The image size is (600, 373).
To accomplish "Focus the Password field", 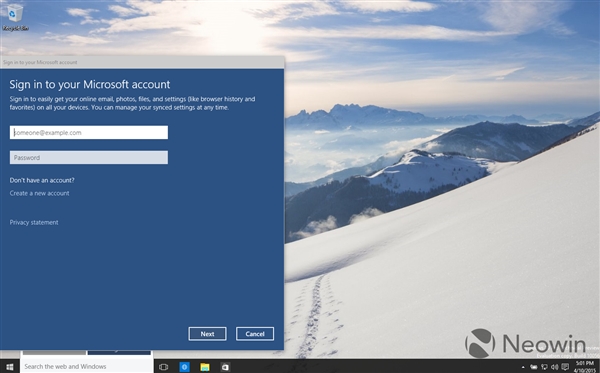I will (89, 158).
